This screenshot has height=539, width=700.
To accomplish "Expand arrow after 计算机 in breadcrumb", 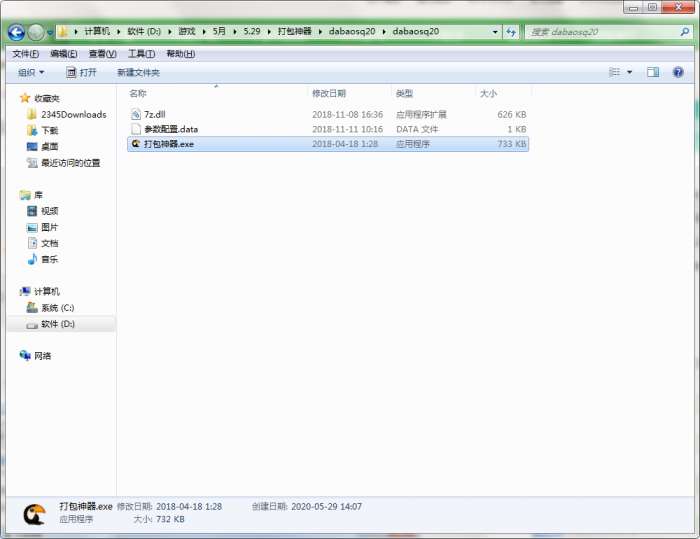I will coord(118,31).
